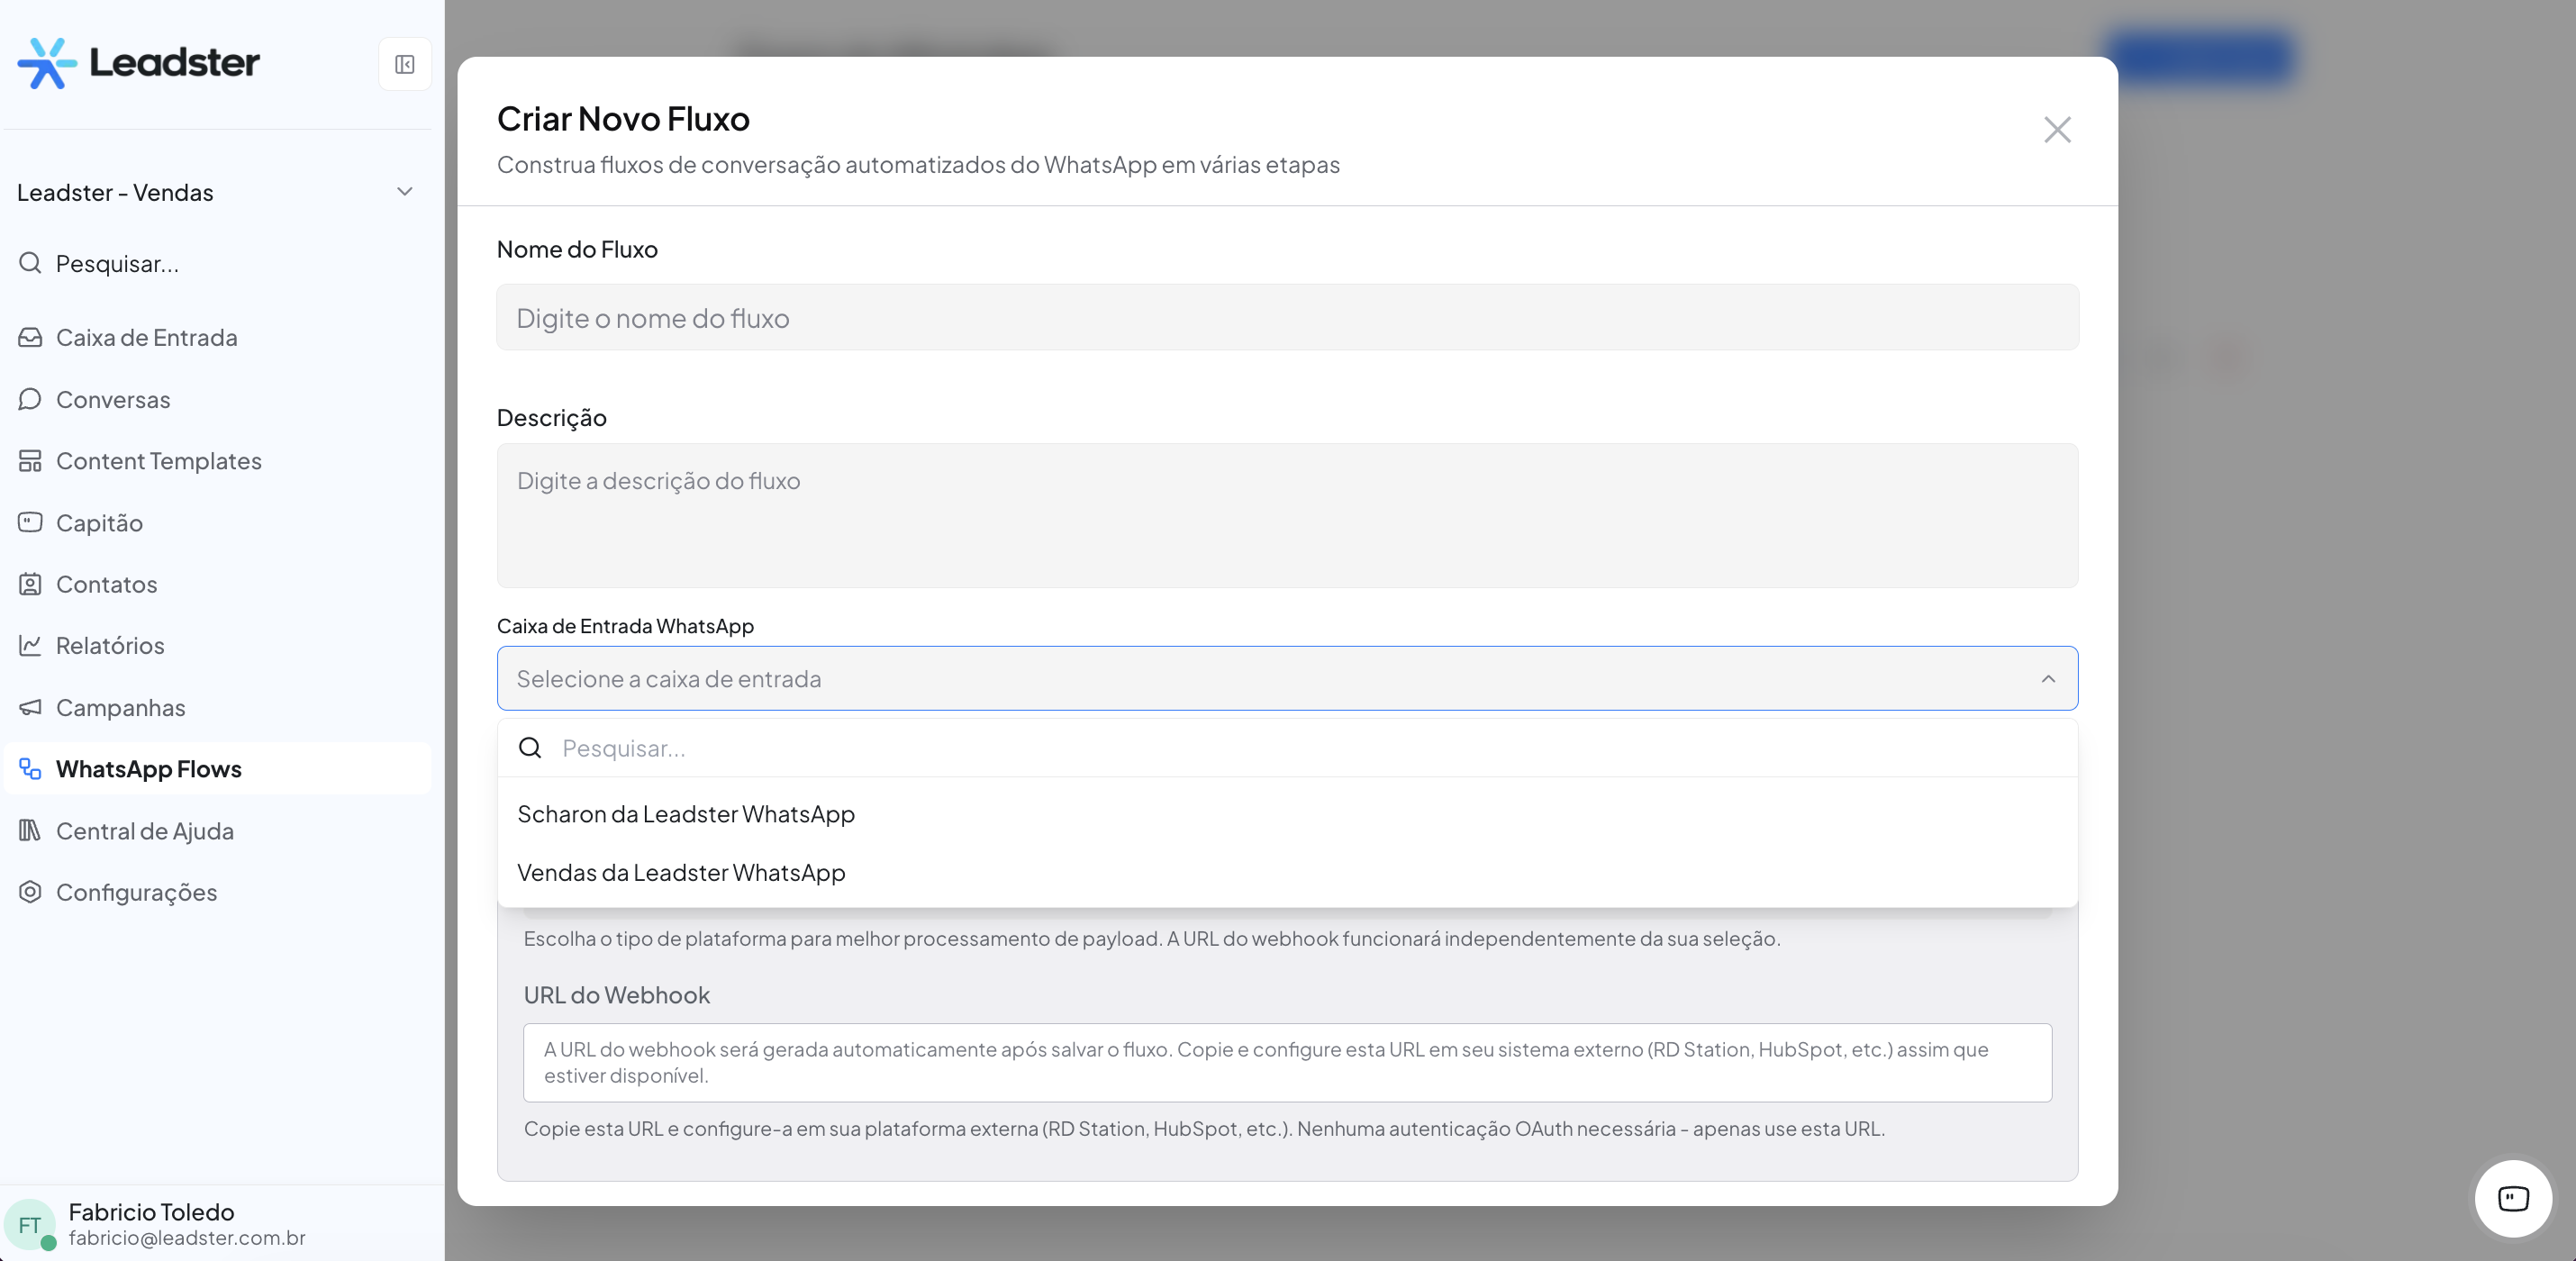Open Caixa de Entrada inbox icon
The image size is (2576, 1261).
(x=30, y=337)
